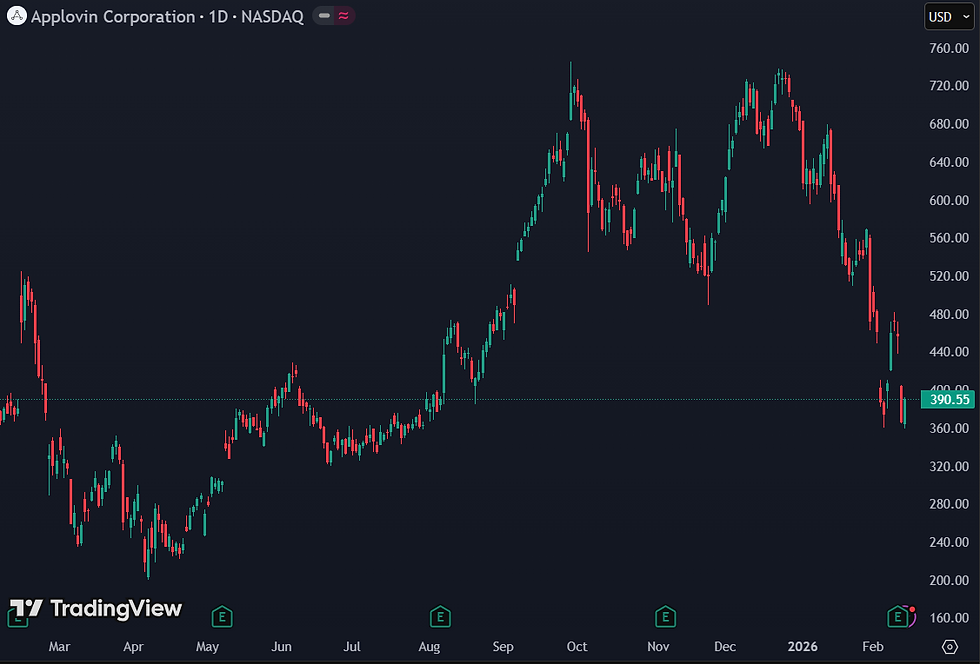Click the Apr label on time axis
The width and height of the screenshot is (980, 664).
tap(133, 646)
